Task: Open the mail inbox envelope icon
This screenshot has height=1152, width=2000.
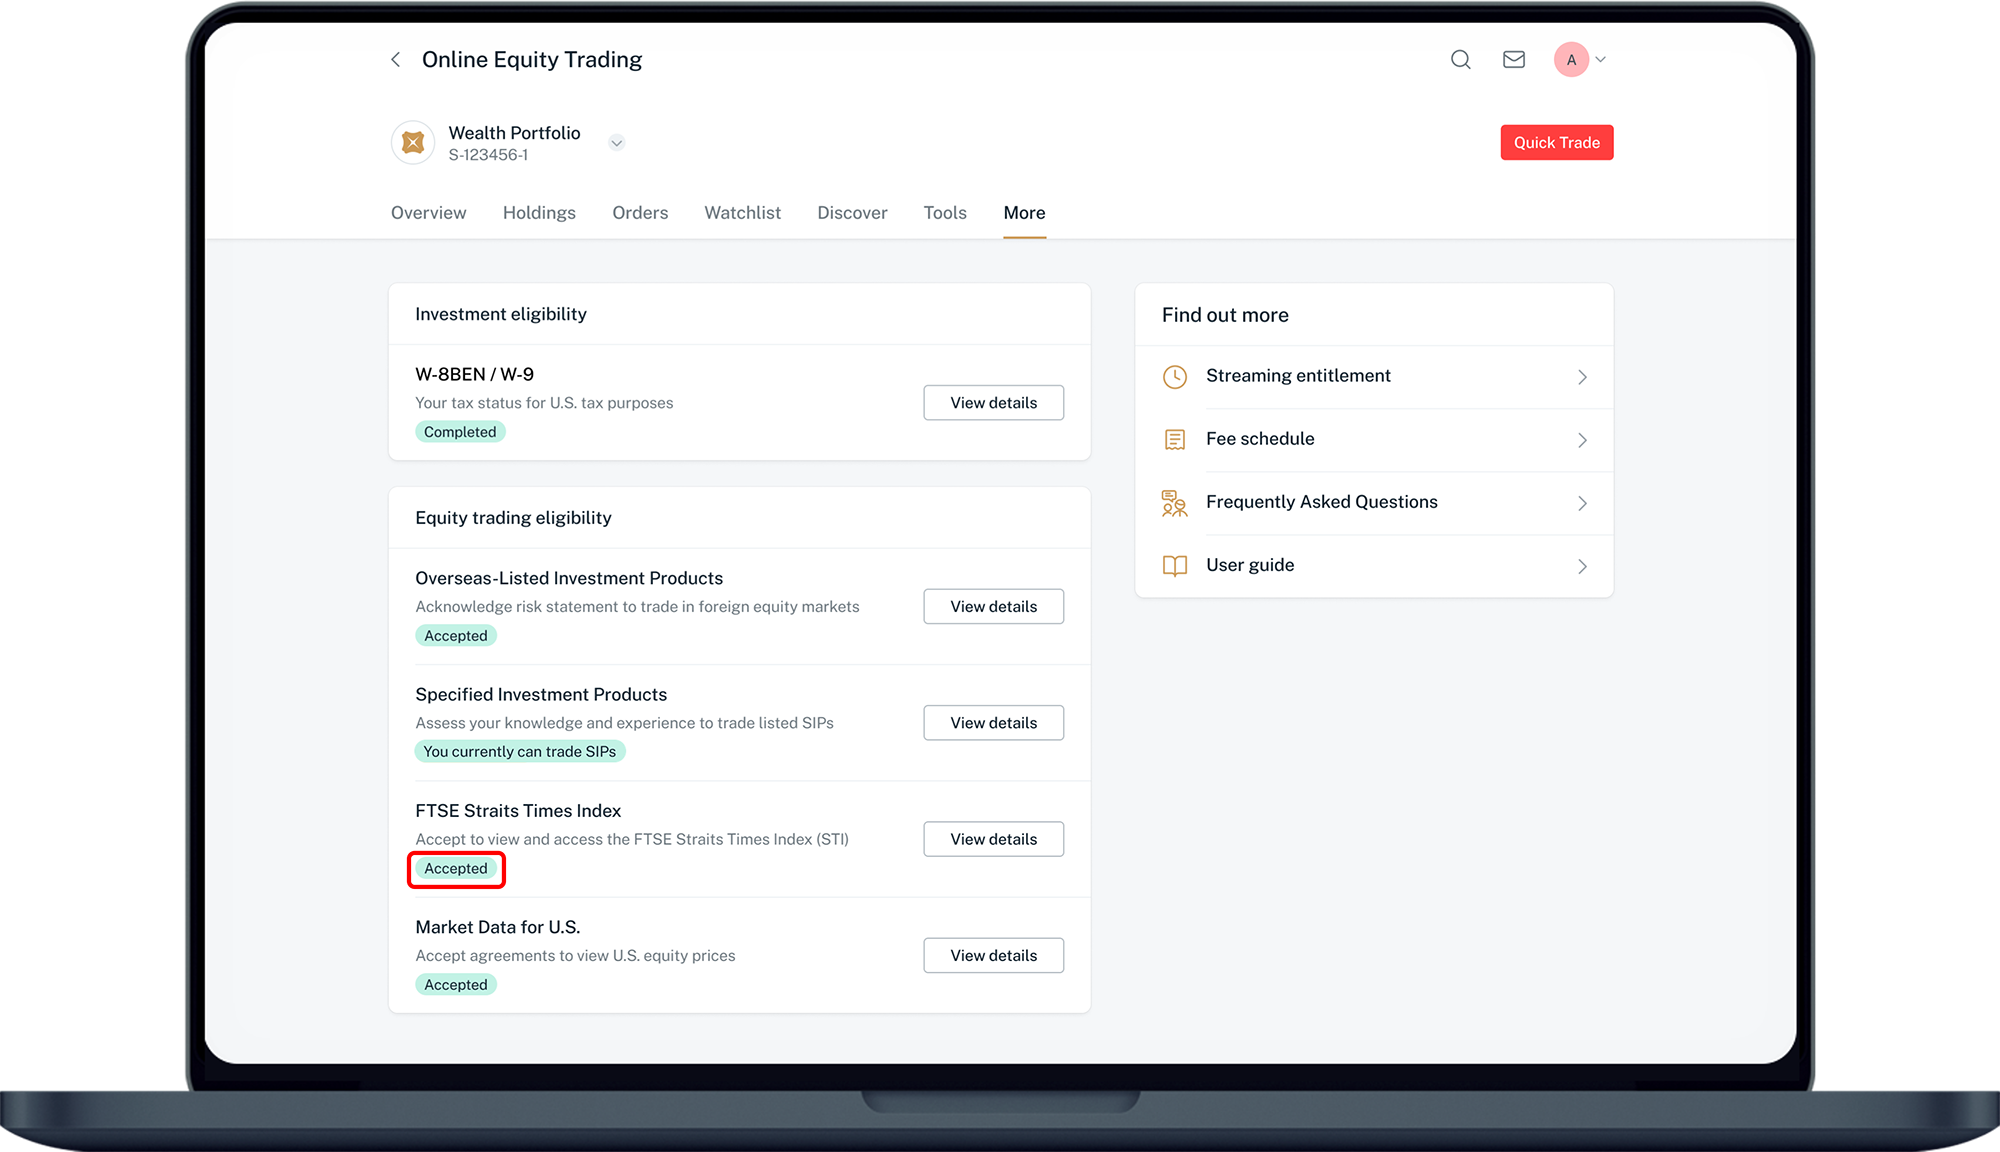Action: click(1514, 60)
